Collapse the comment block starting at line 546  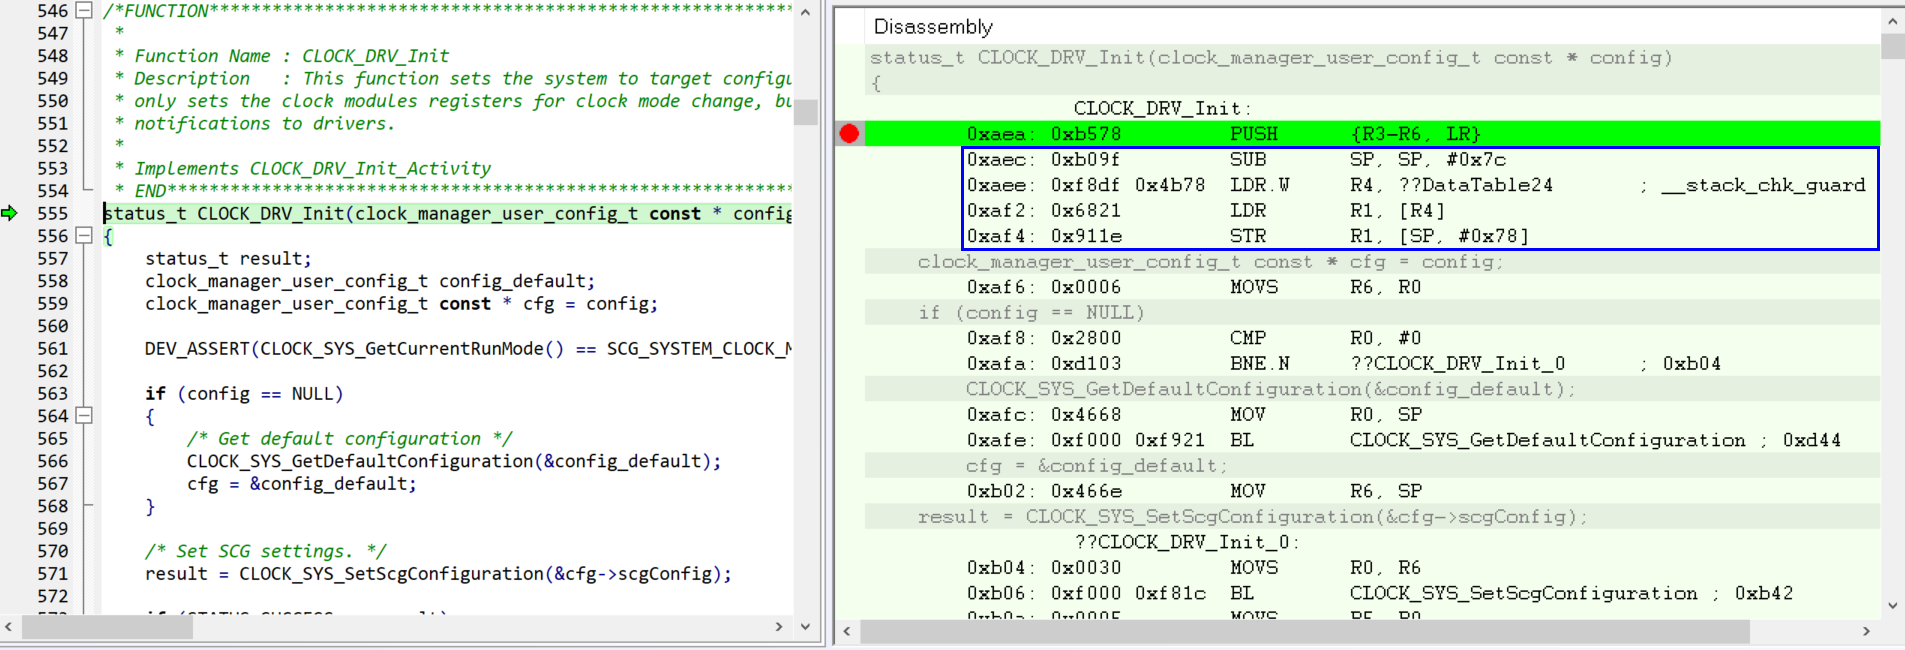click(85, 11)
